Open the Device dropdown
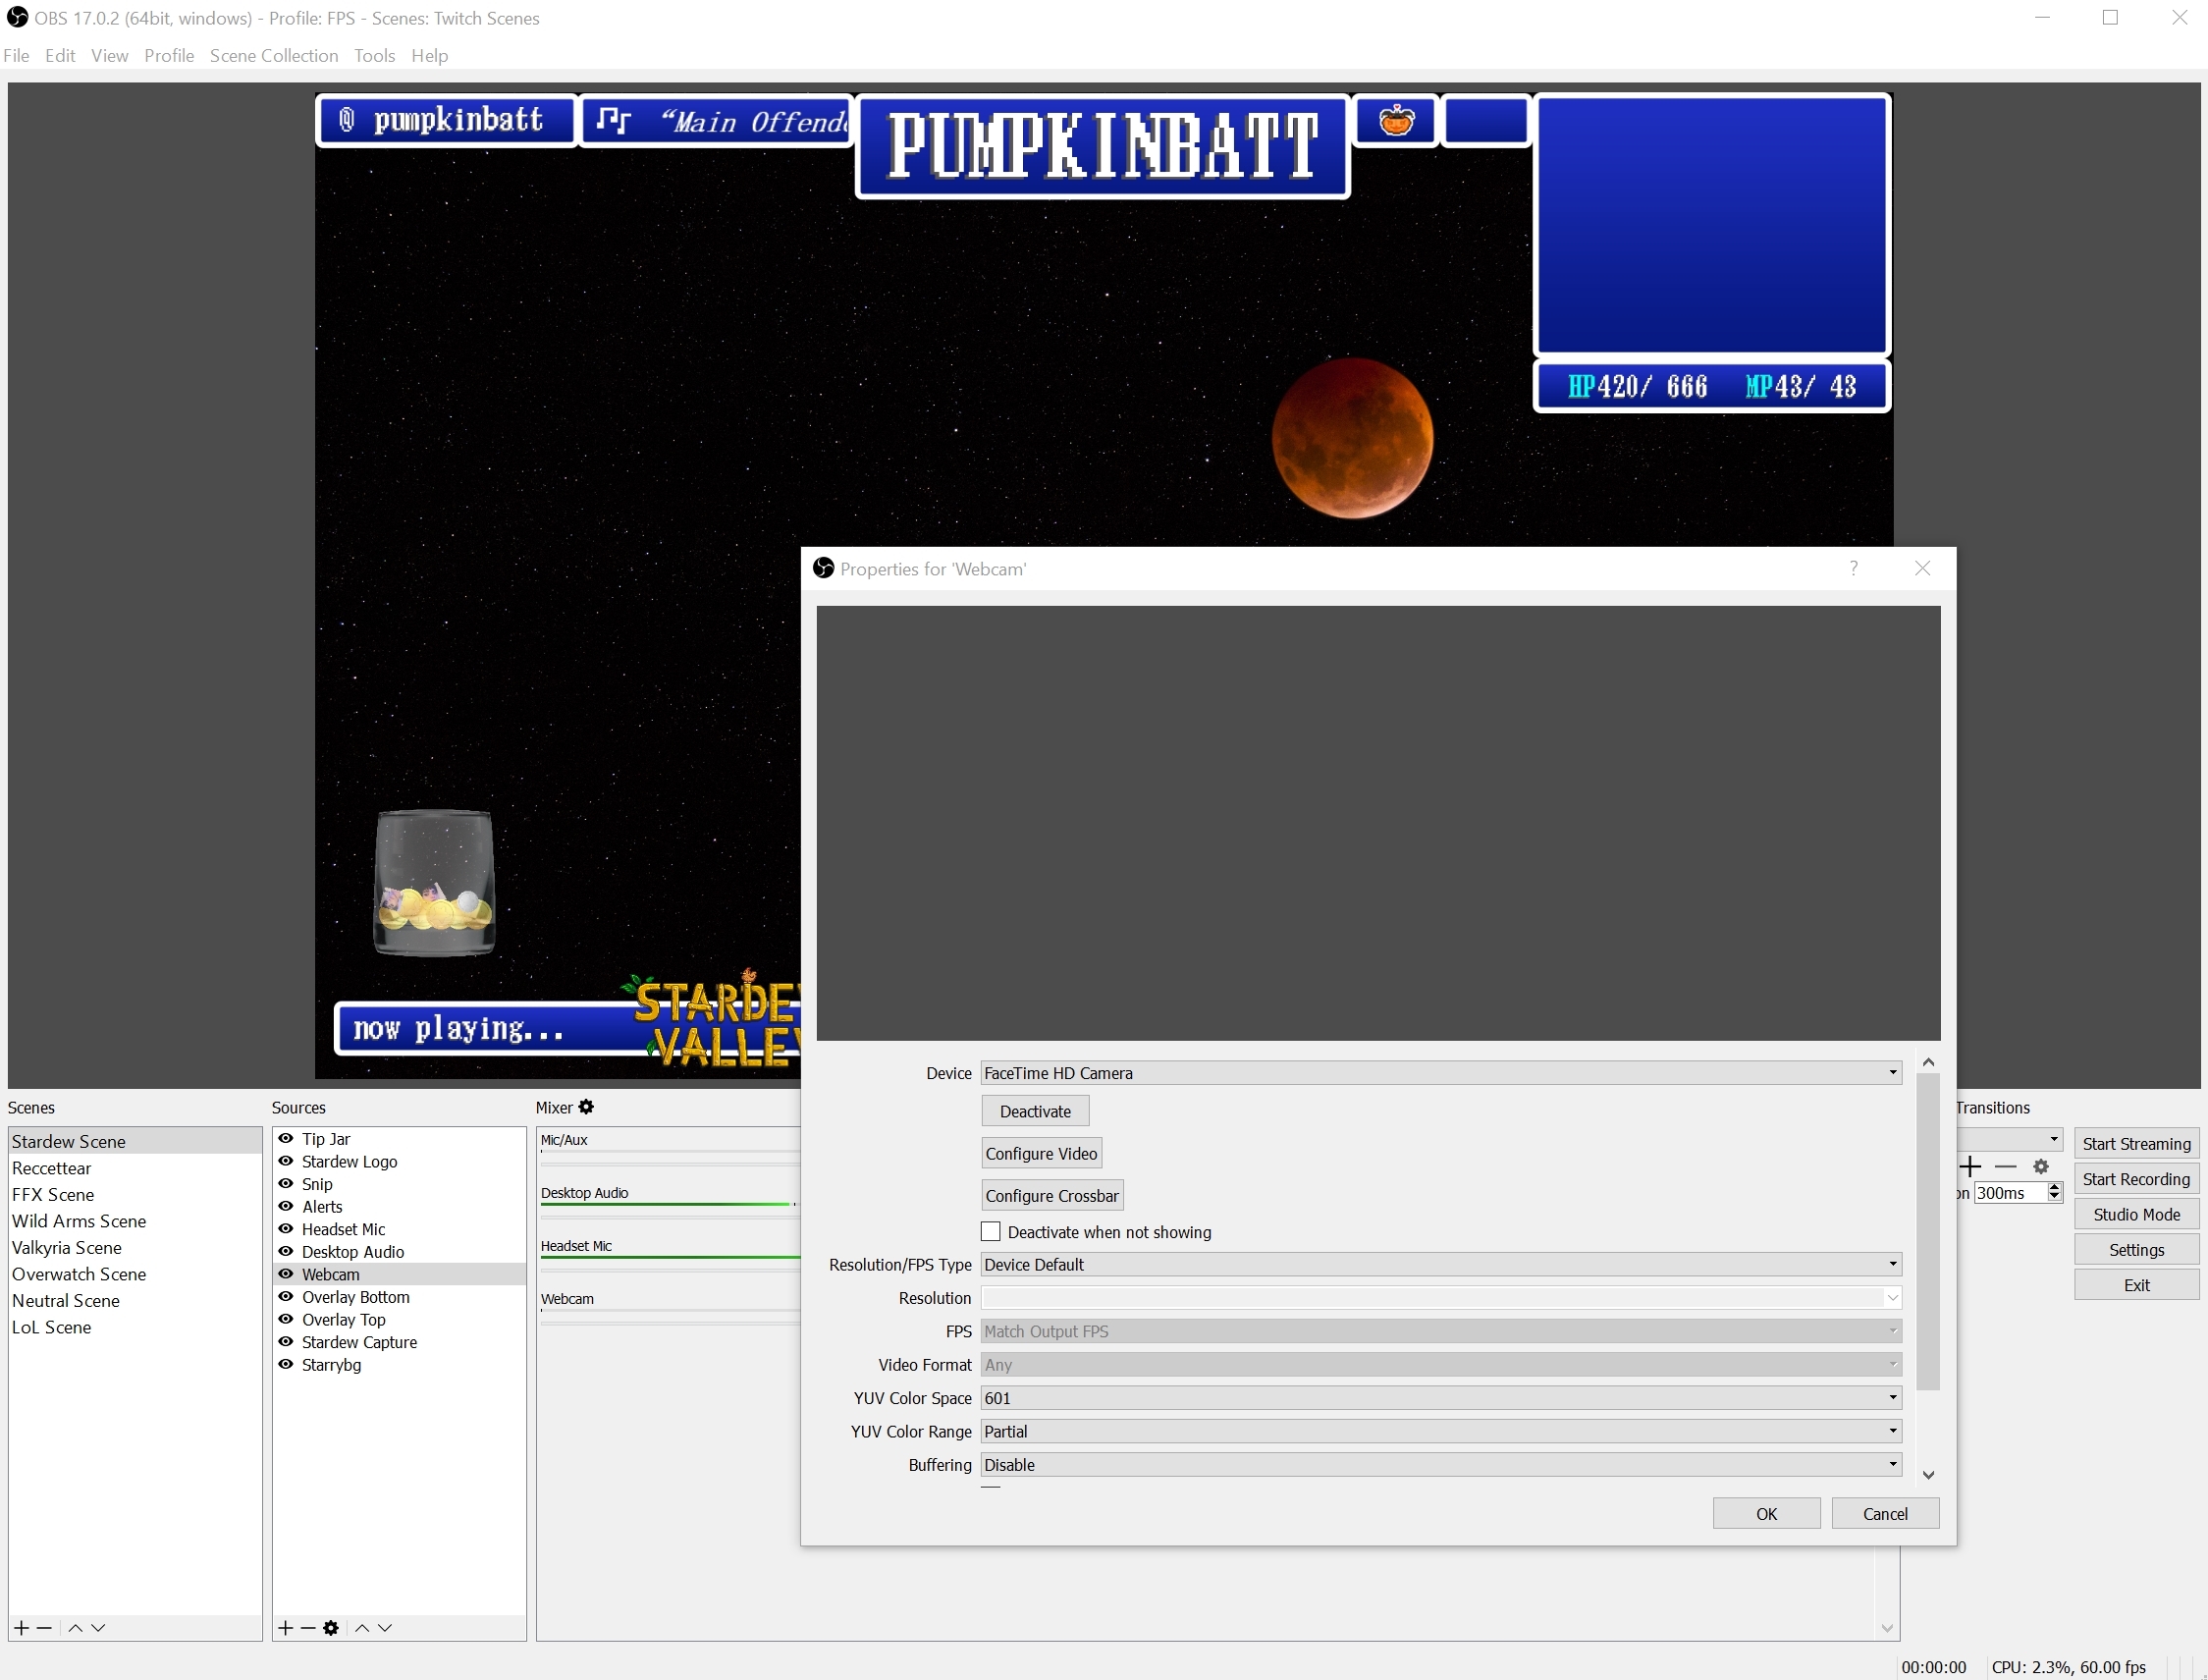Viewport: 2208px width, 1680px height. click(1440, 1073)
